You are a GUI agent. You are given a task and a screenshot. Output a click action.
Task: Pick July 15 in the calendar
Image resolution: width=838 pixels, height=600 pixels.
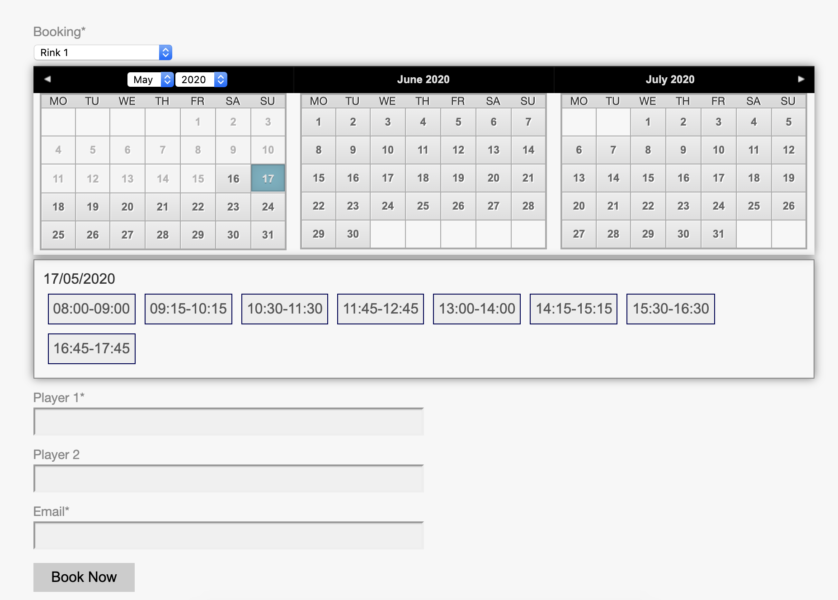tap(648, 178)
